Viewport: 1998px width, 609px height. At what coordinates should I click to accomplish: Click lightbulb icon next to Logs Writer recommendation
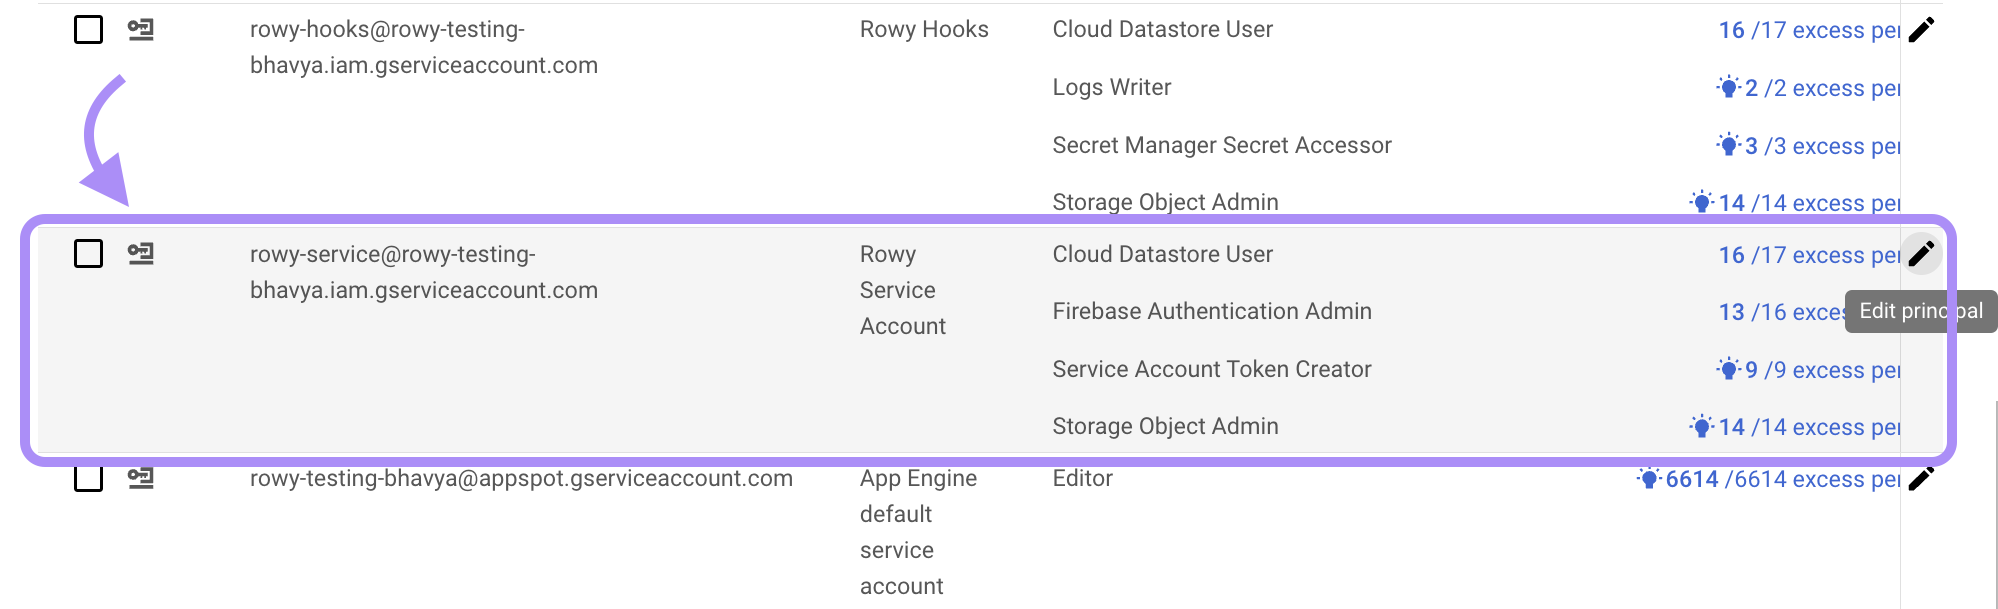coord(1728,87)
